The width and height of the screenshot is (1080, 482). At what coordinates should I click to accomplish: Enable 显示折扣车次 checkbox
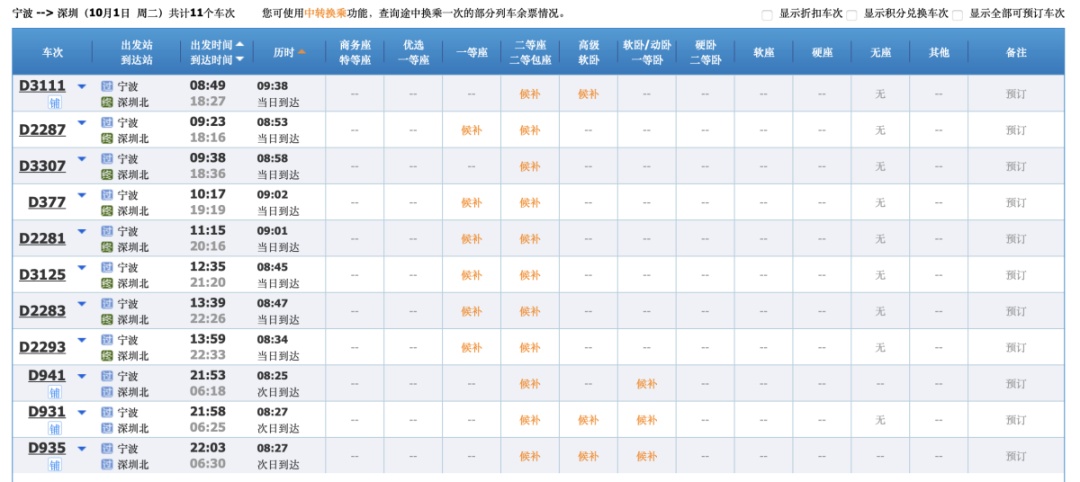point(767,15)
